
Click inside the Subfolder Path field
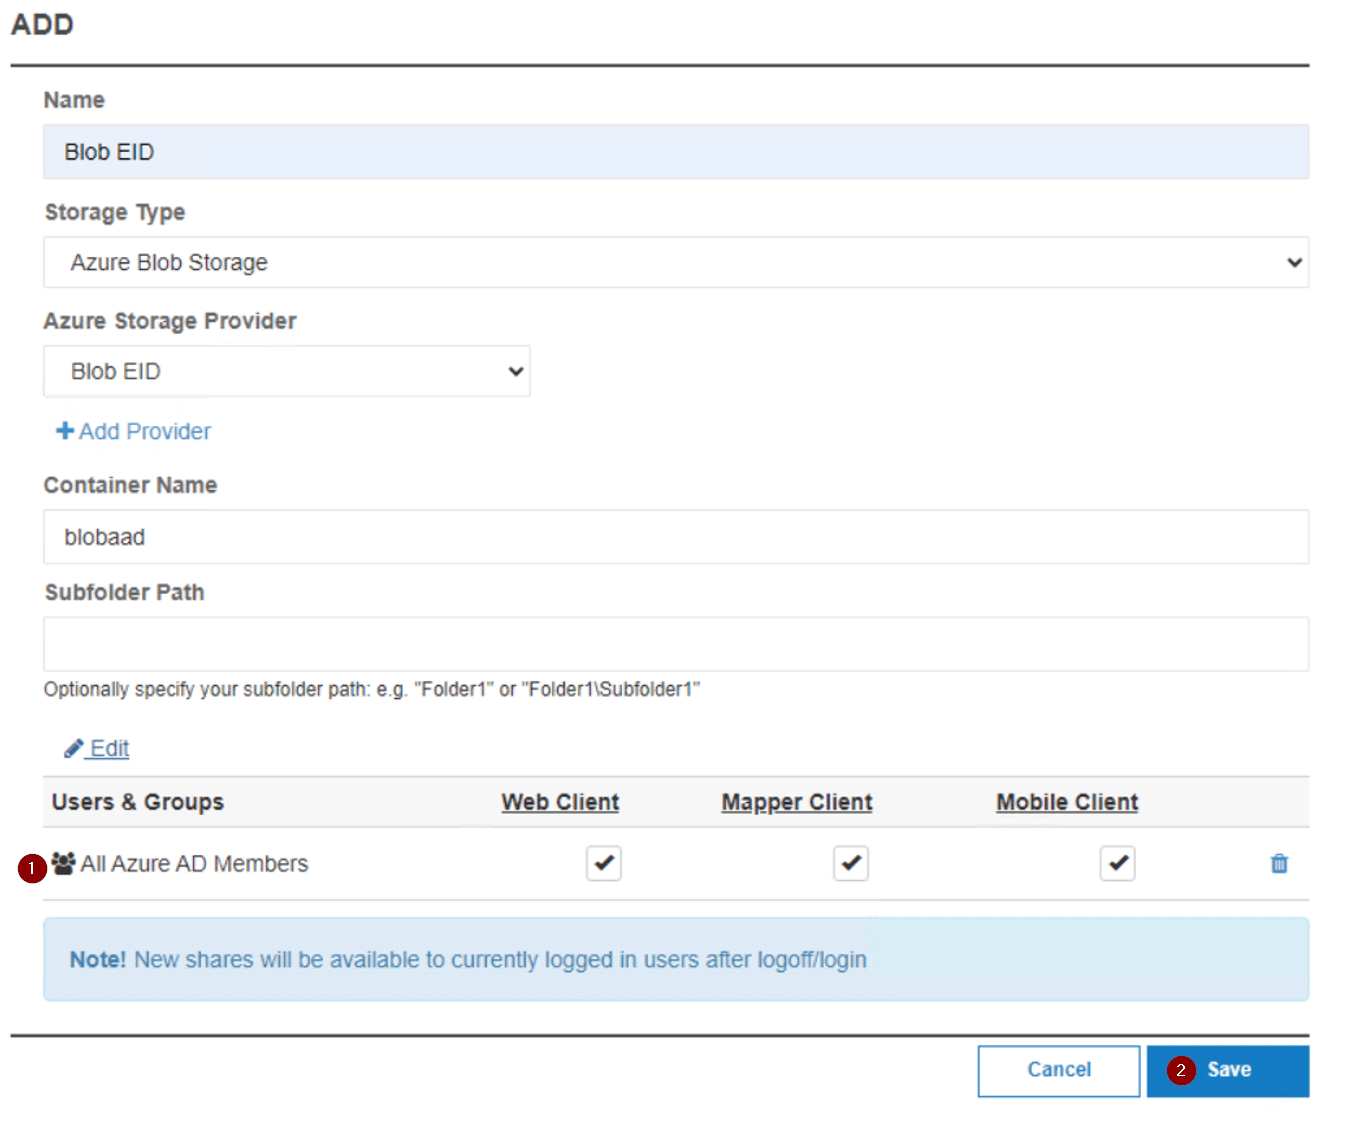[x=676, y=643]
